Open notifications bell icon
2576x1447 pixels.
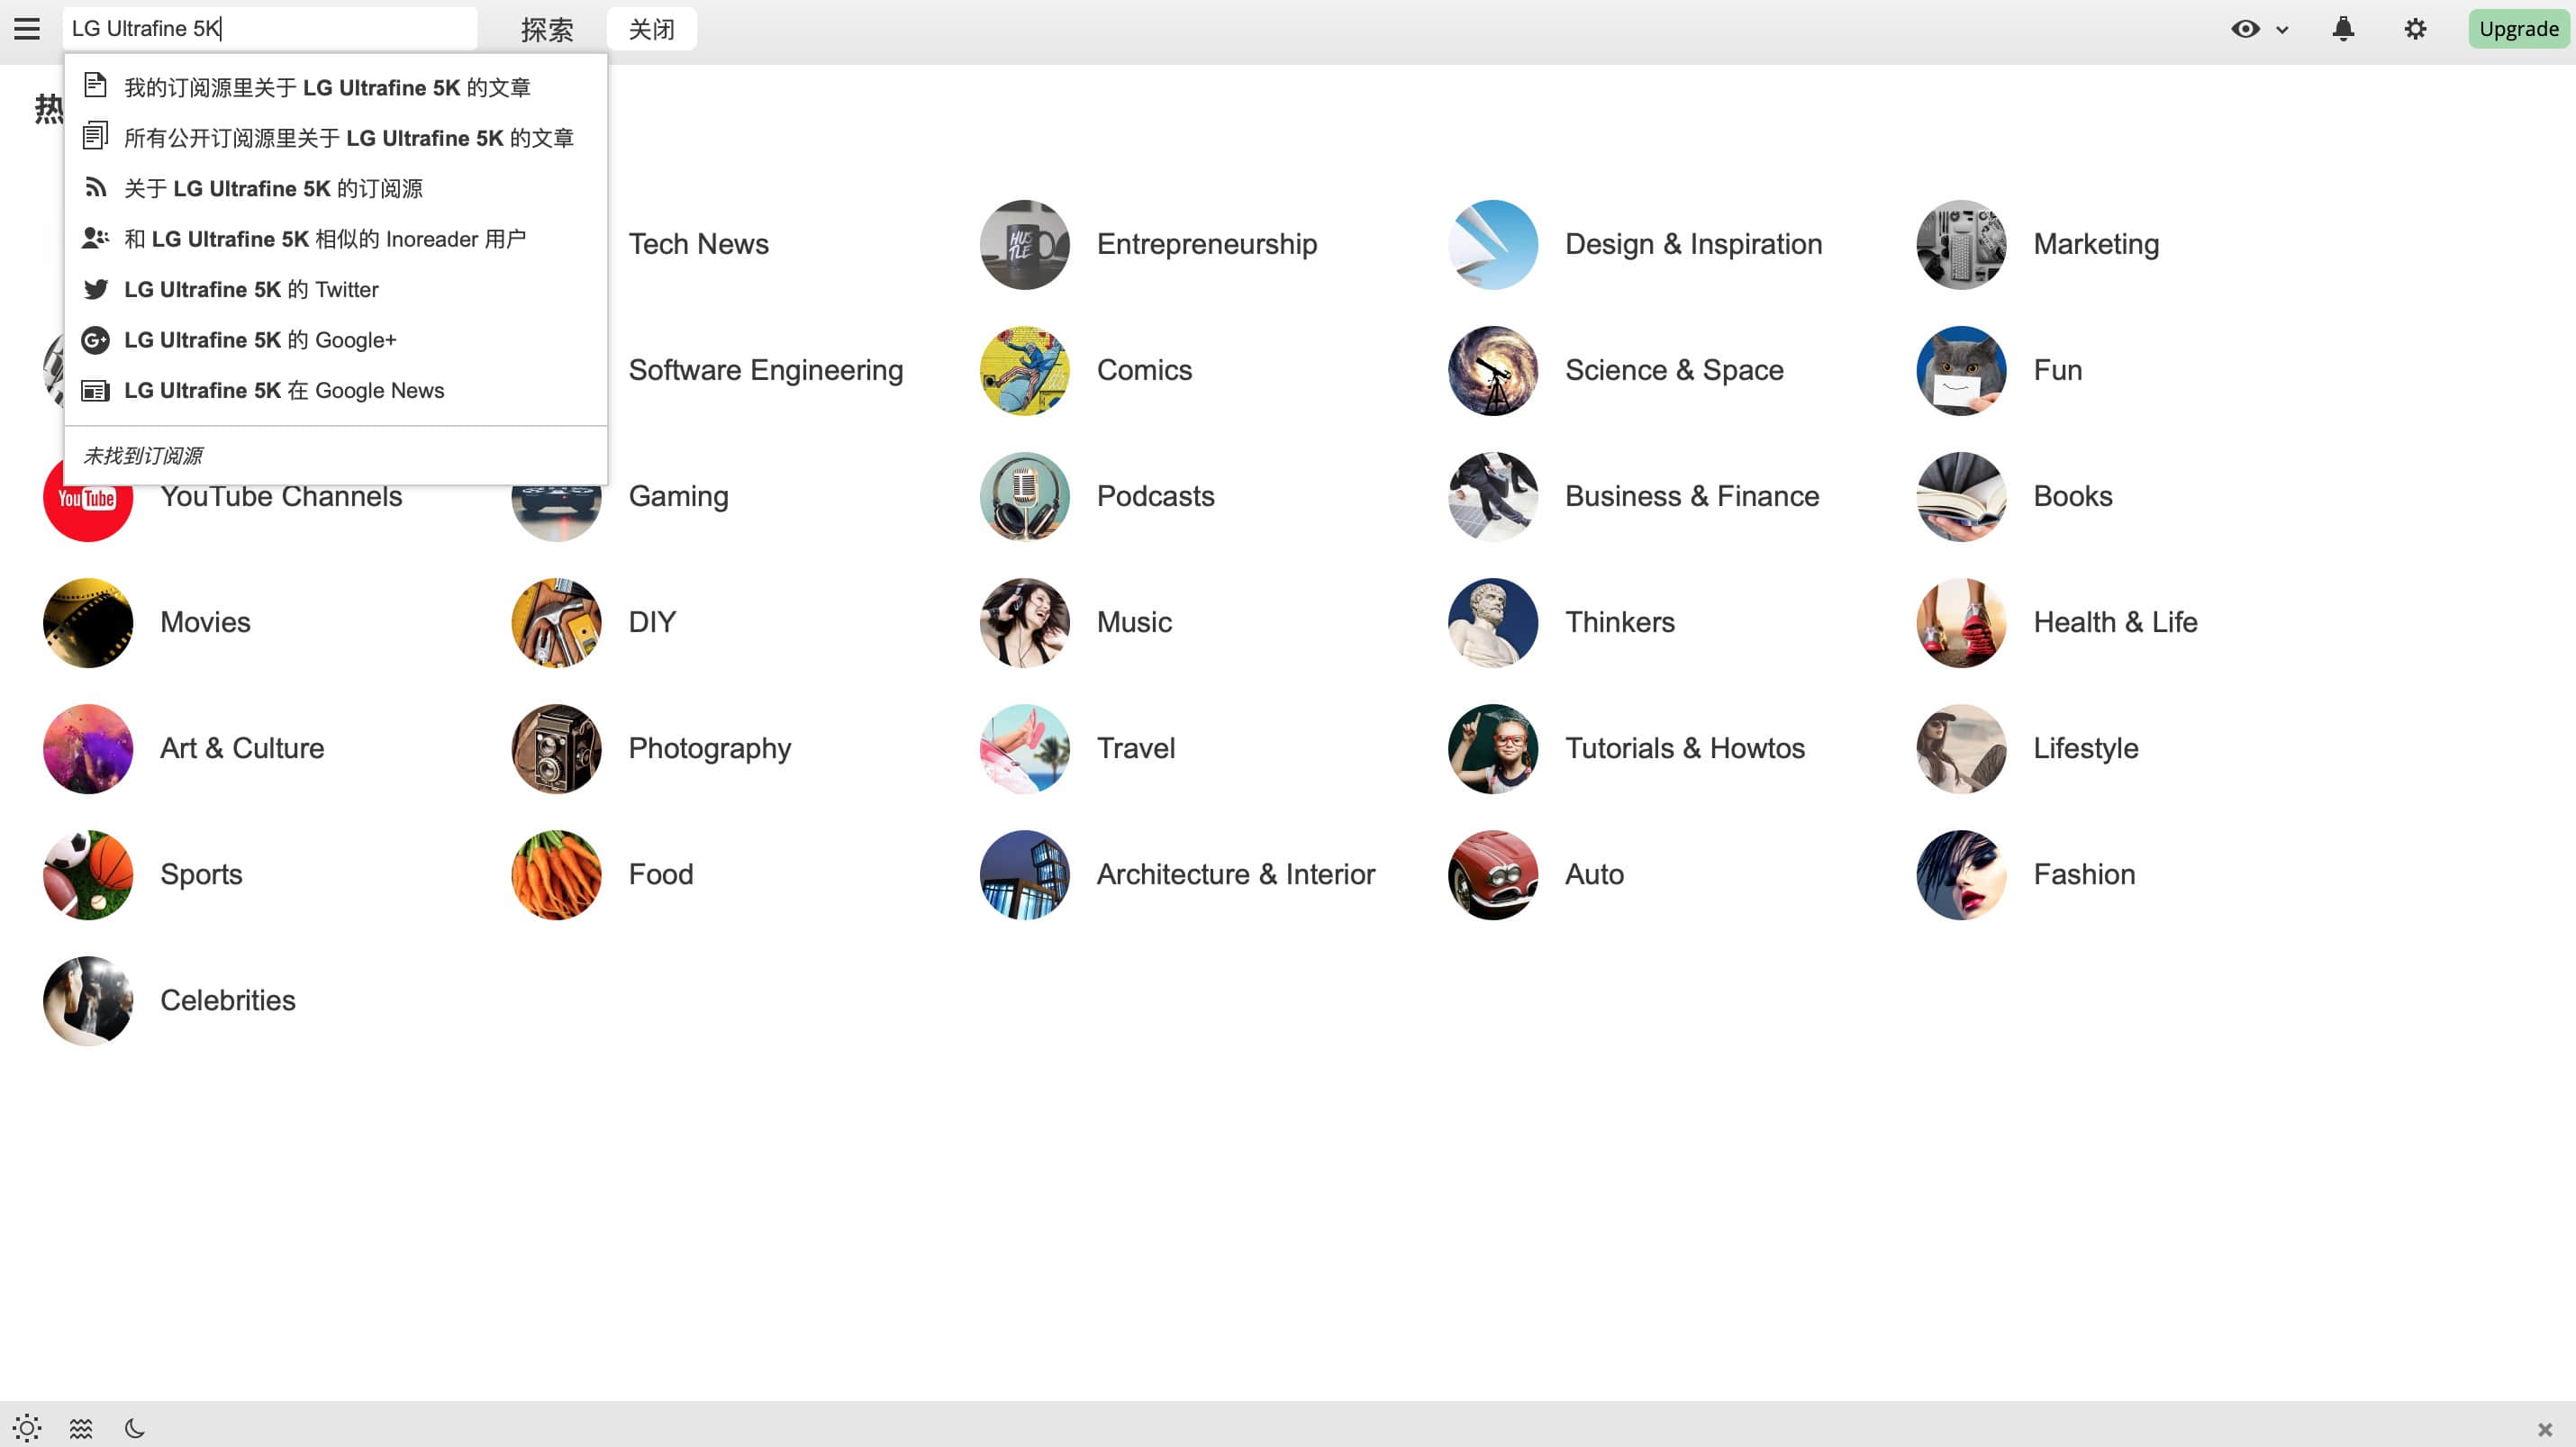point(2343,29)
